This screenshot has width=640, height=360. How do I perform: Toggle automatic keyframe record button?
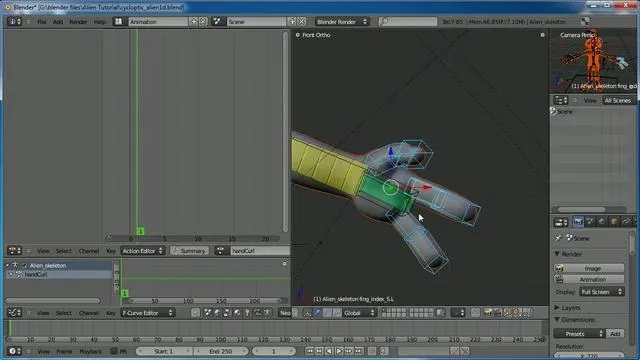point(372,351)
